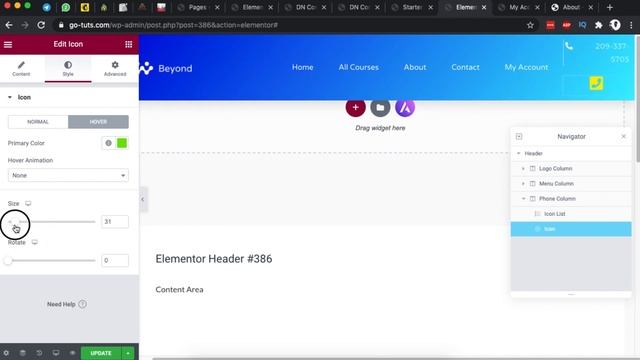Open the browser Extensions puzzle icon
The height and width of the screenshot is (360, 640).
pyautogui.click(x=598, y=25)
